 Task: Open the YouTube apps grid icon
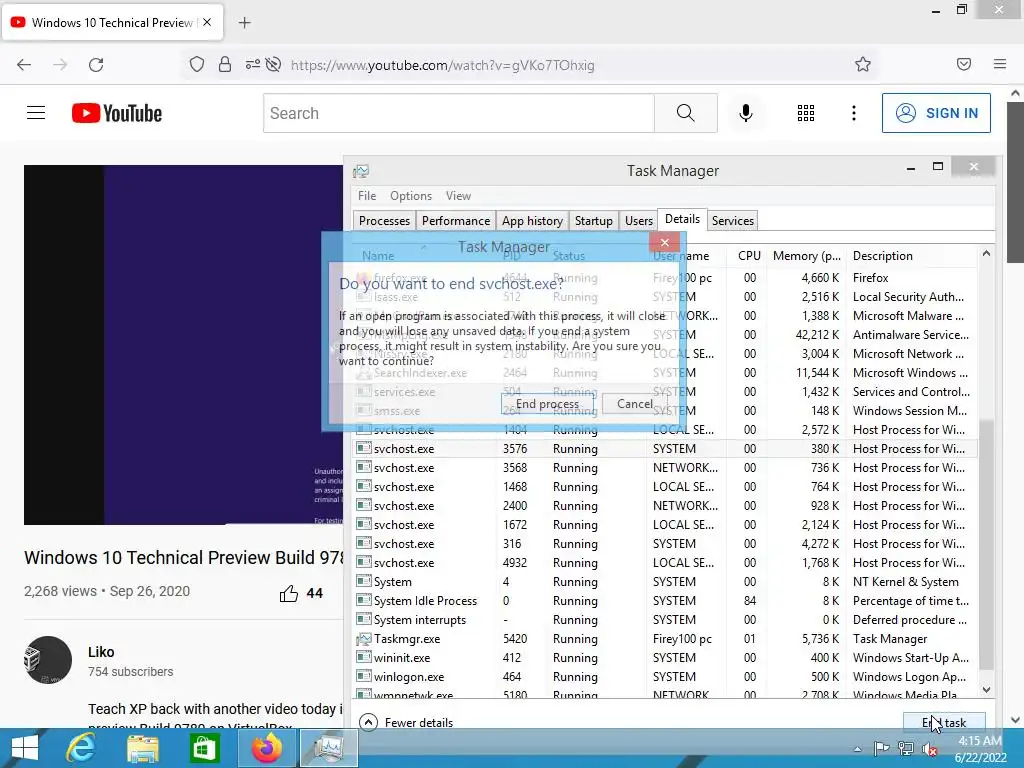806,113
